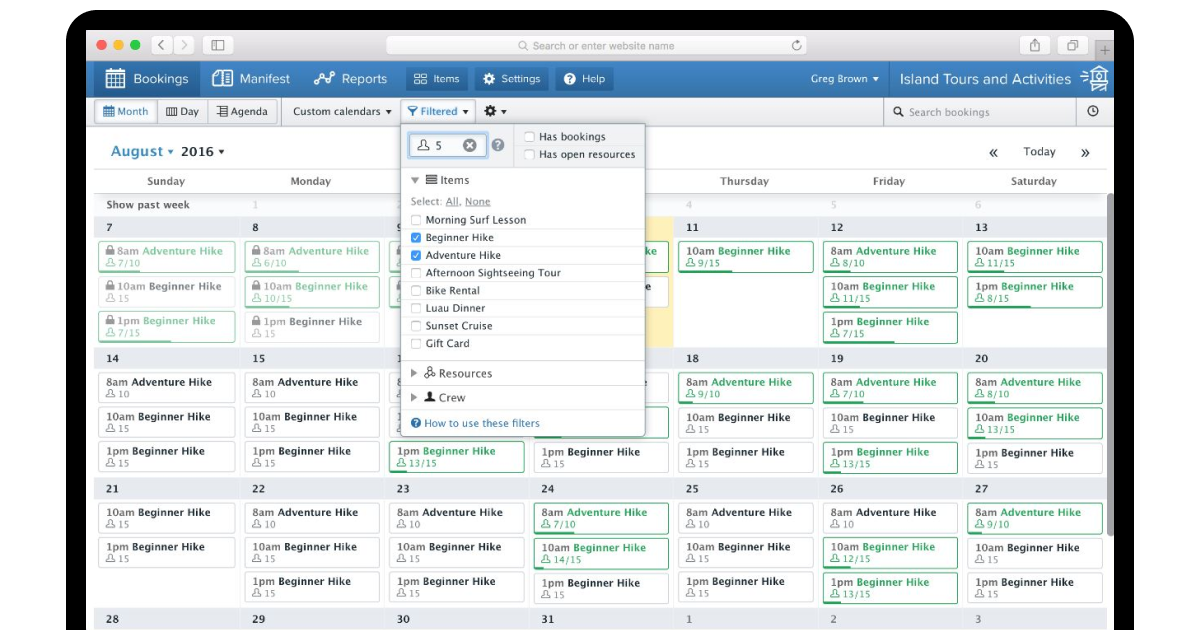Open Thursday 11th 10am Beginner Hike 9/15

(745, 257)
